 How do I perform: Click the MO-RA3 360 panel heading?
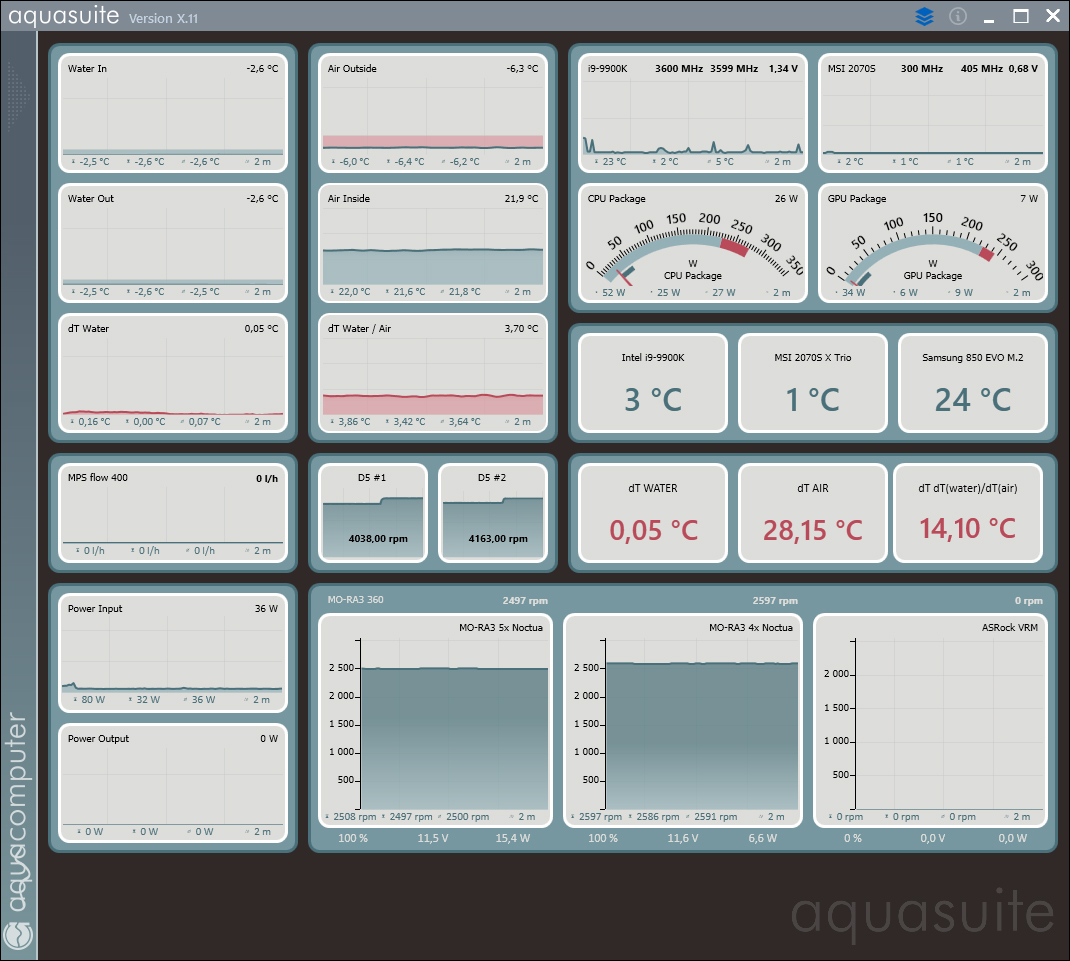point(356,599)
